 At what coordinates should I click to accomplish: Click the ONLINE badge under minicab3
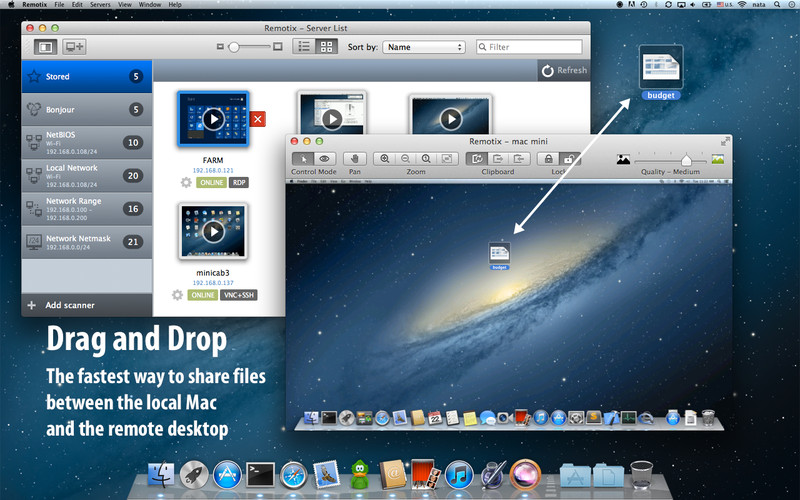coord(203,295)
